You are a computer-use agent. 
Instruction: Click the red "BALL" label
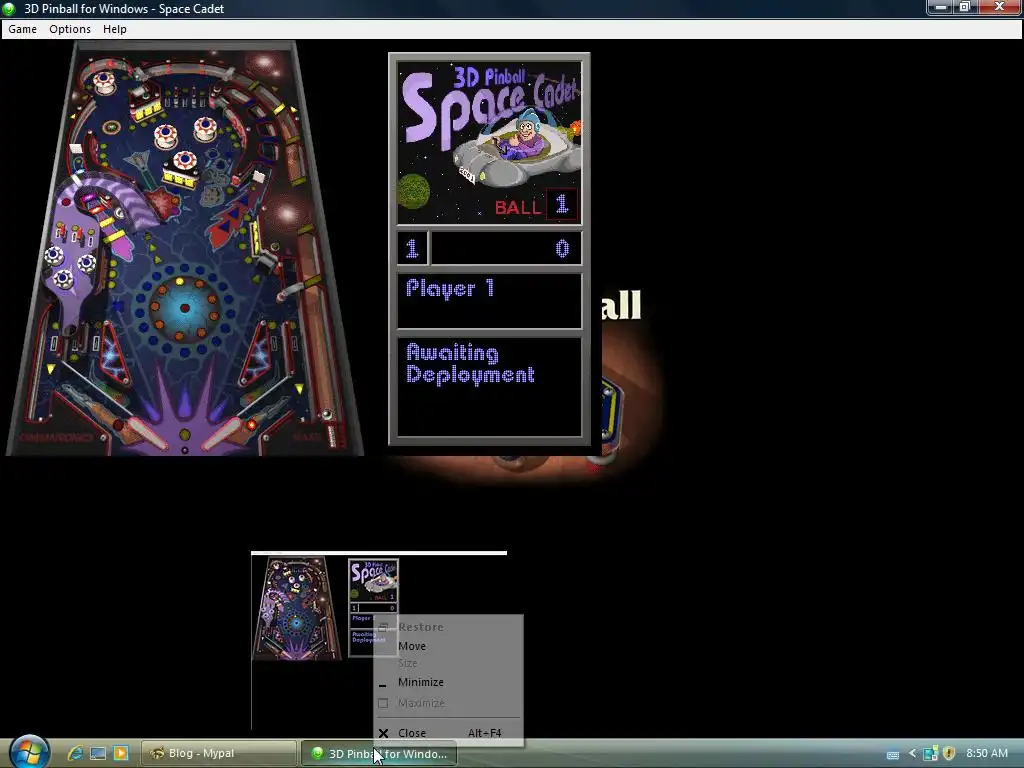tap(519, 208)
